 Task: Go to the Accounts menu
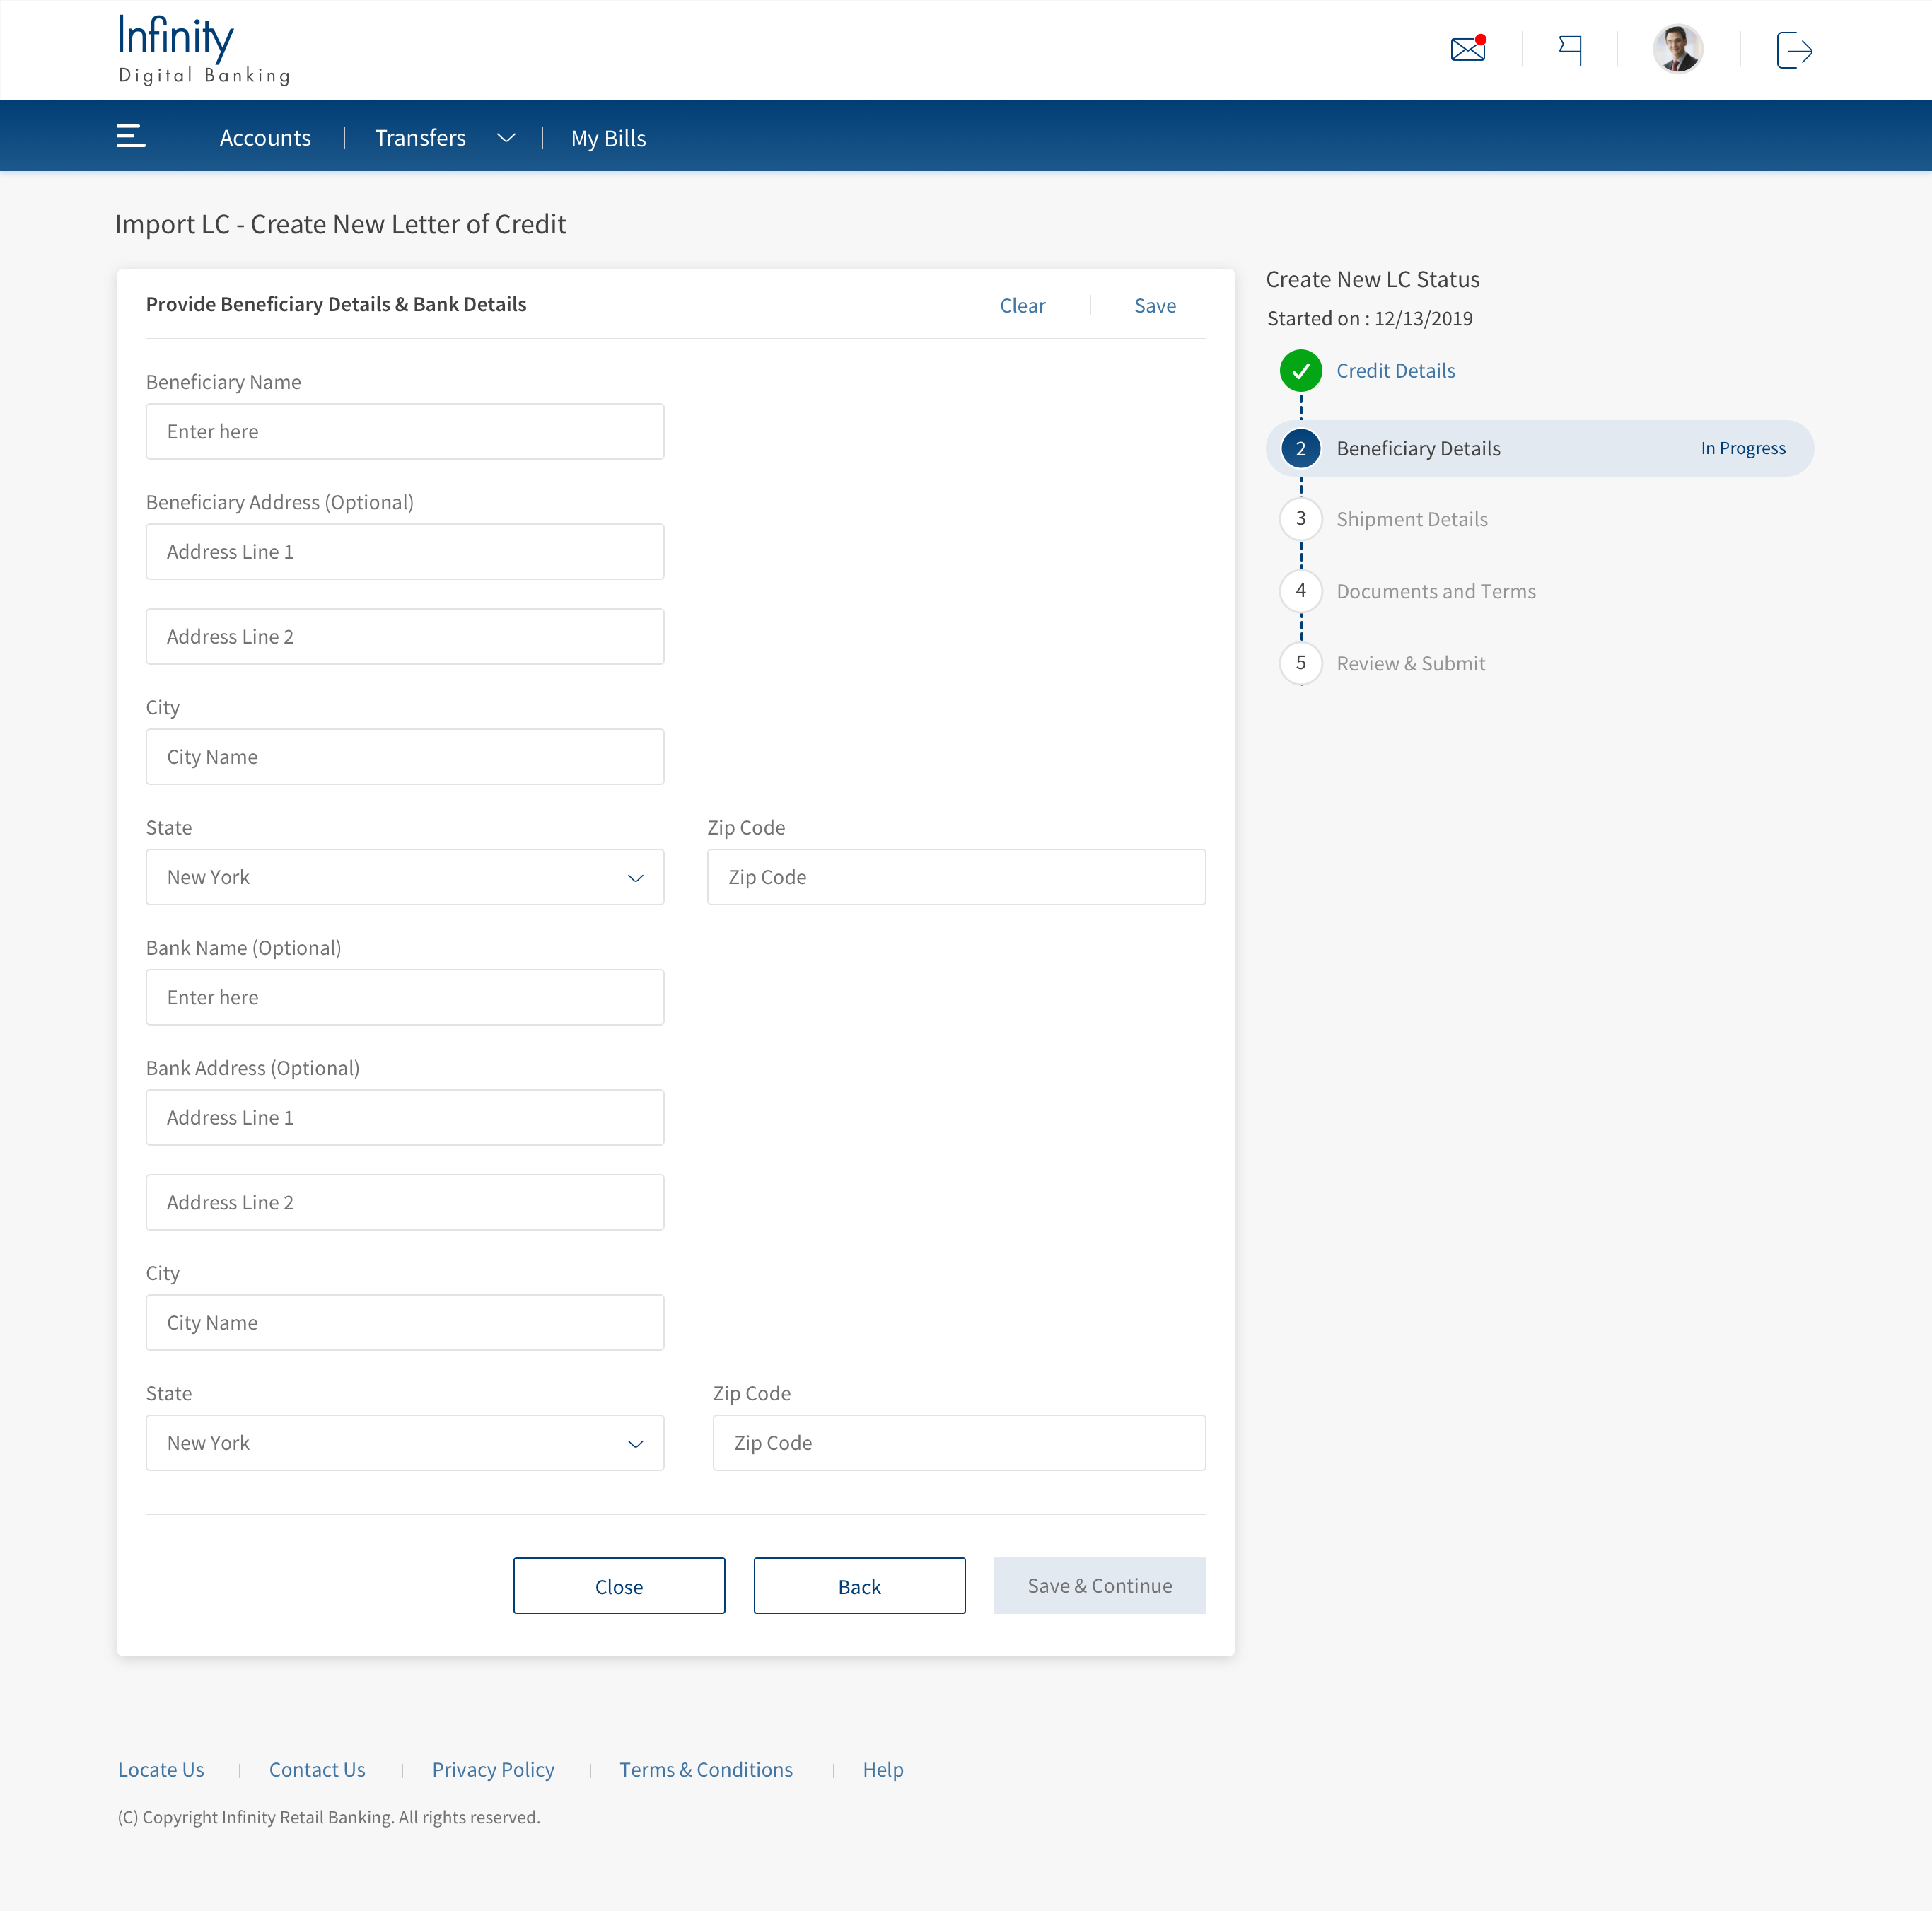(265, 138)
